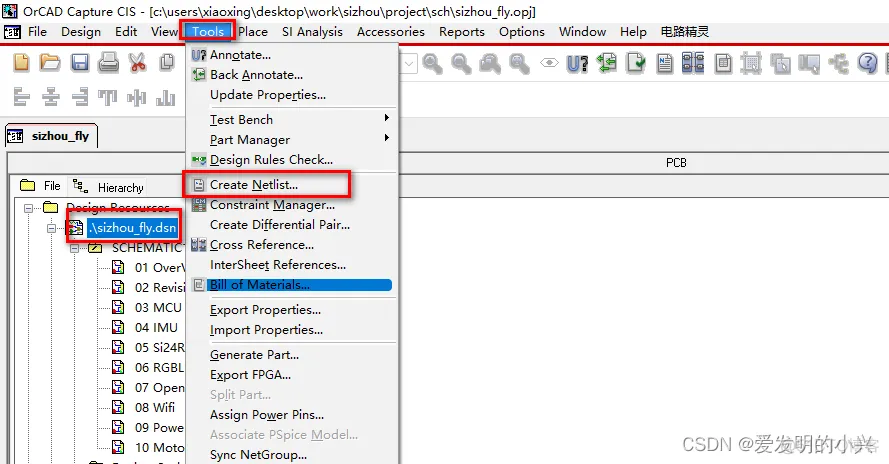Toggle Drag Connected Object toolbar icon
Image resolution: width=889 pixels, height=464 pixels.
(x=809, y=64)
